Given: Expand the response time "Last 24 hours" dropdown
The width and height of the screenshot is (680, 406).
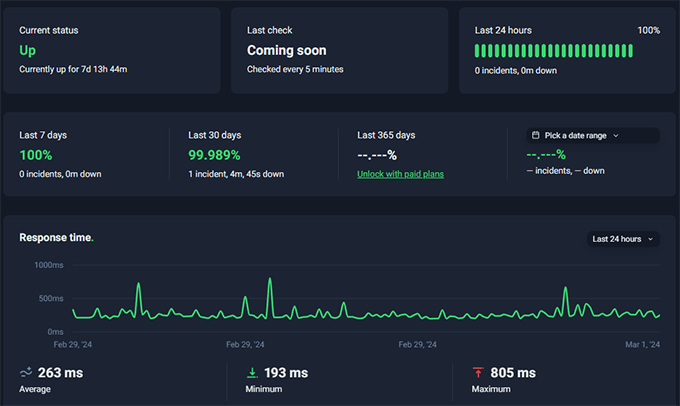Looking at the screenshot, I should tap(622, 239).
